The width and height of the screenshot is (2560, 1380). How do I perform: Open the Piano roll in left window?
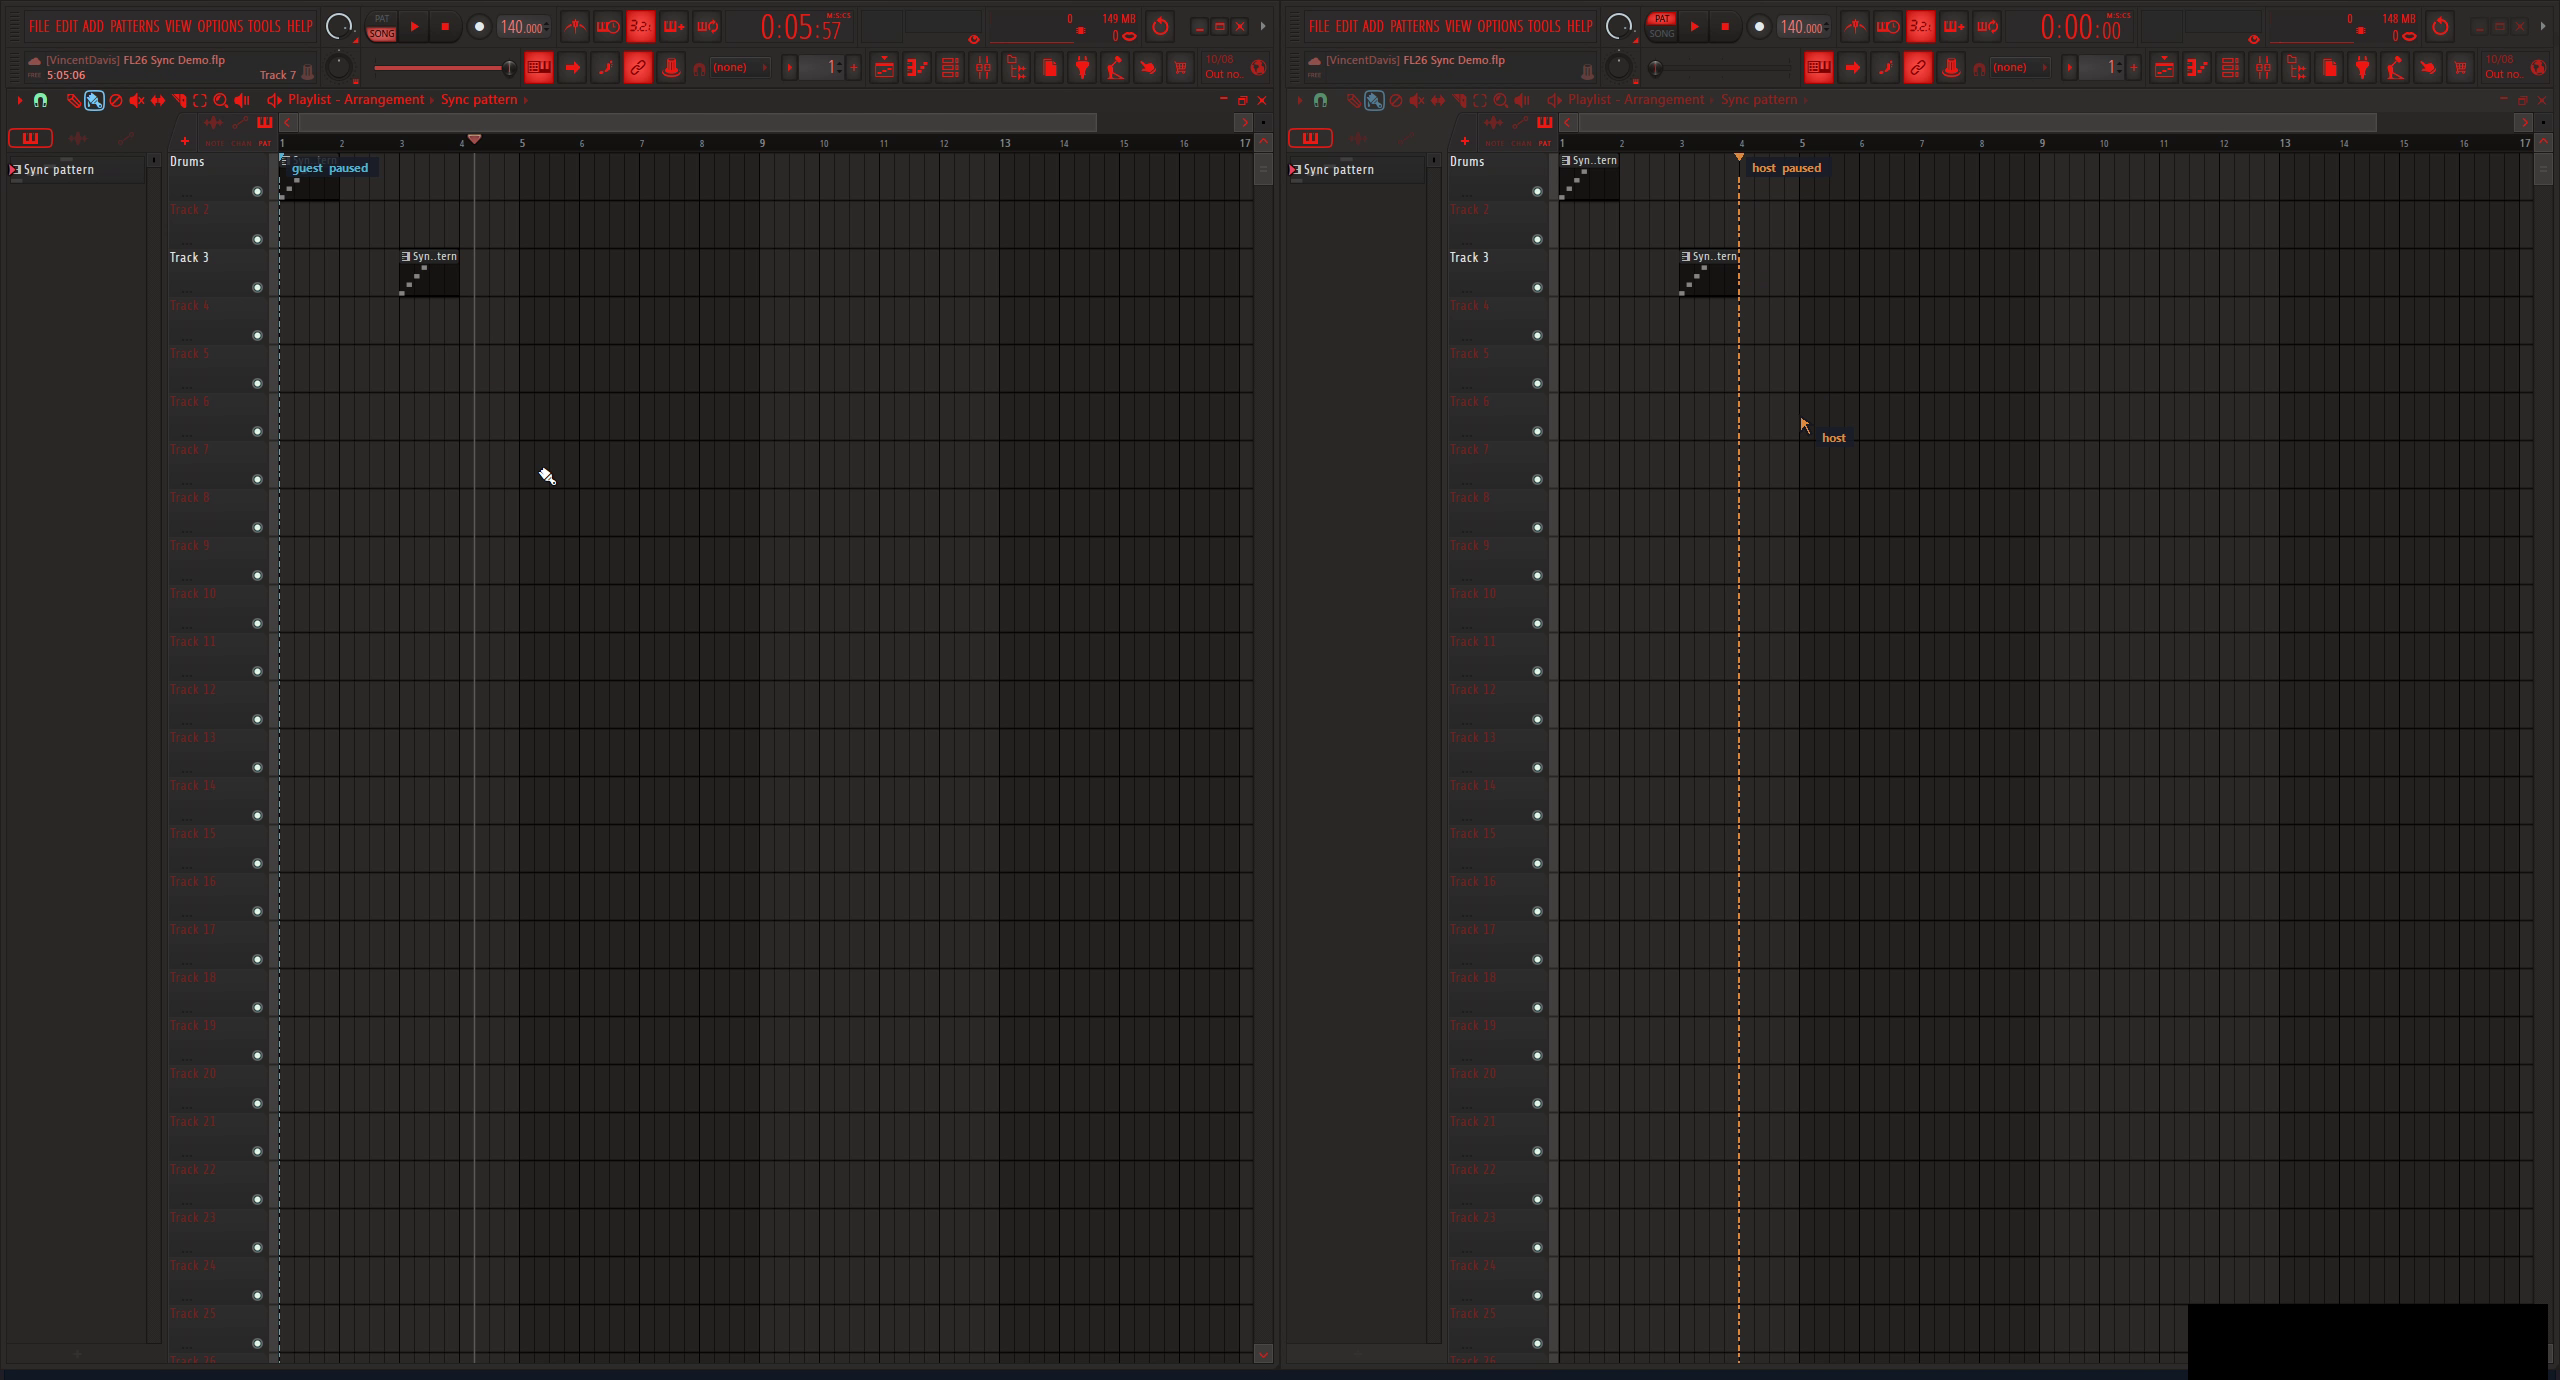coord(917,68)
